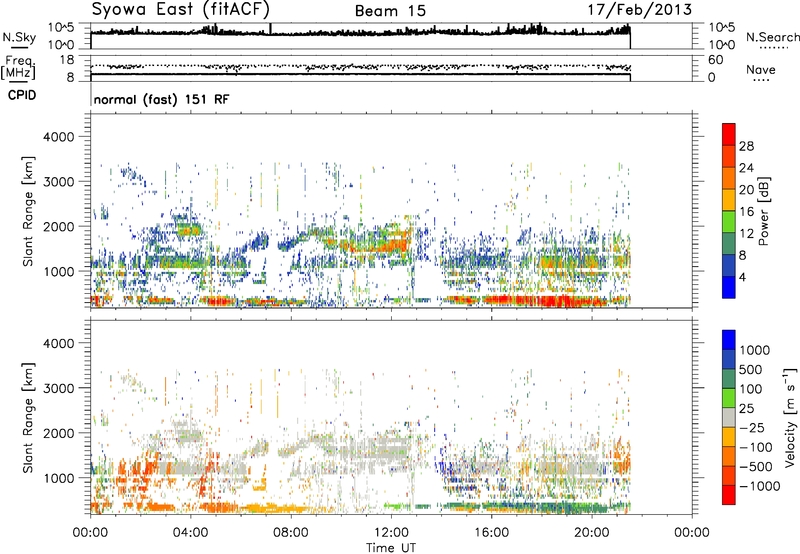Click the "−1000" label on Velocity colorbar
This screenshot has width=800, height=554.
[760, 486]
